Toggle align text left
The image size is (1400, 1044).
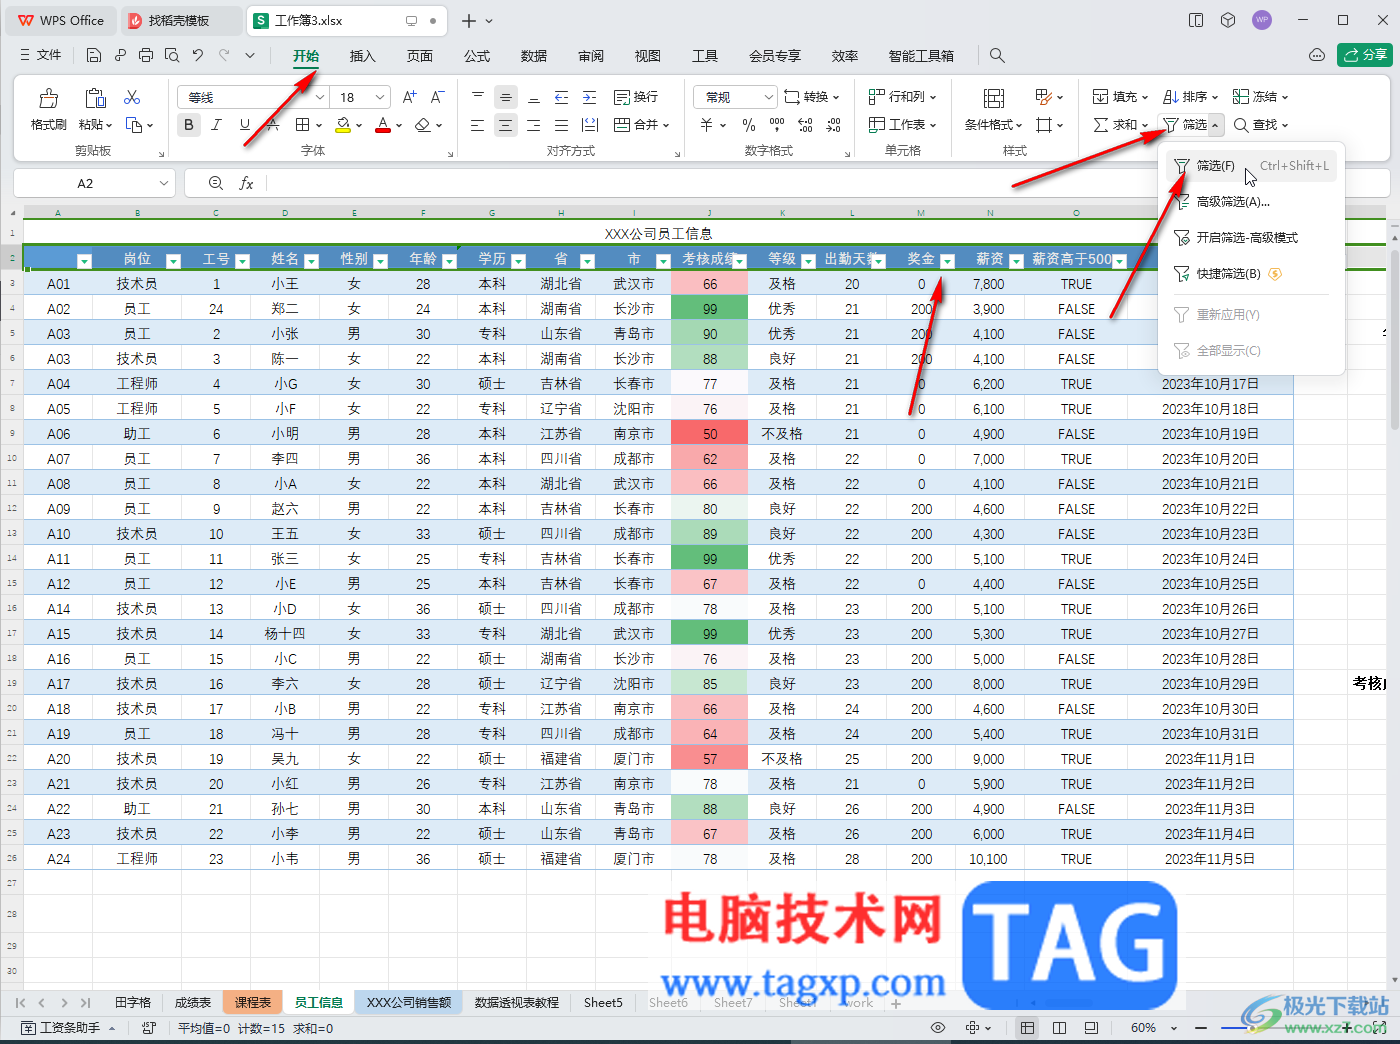pyautogui.click(x=478, y=125)
